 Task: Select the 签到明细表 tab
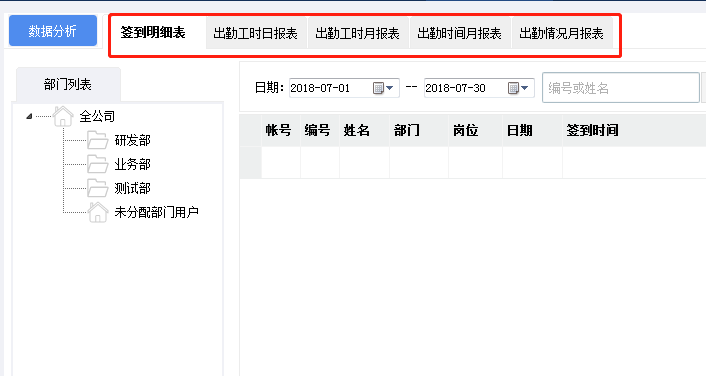(154, 32)
